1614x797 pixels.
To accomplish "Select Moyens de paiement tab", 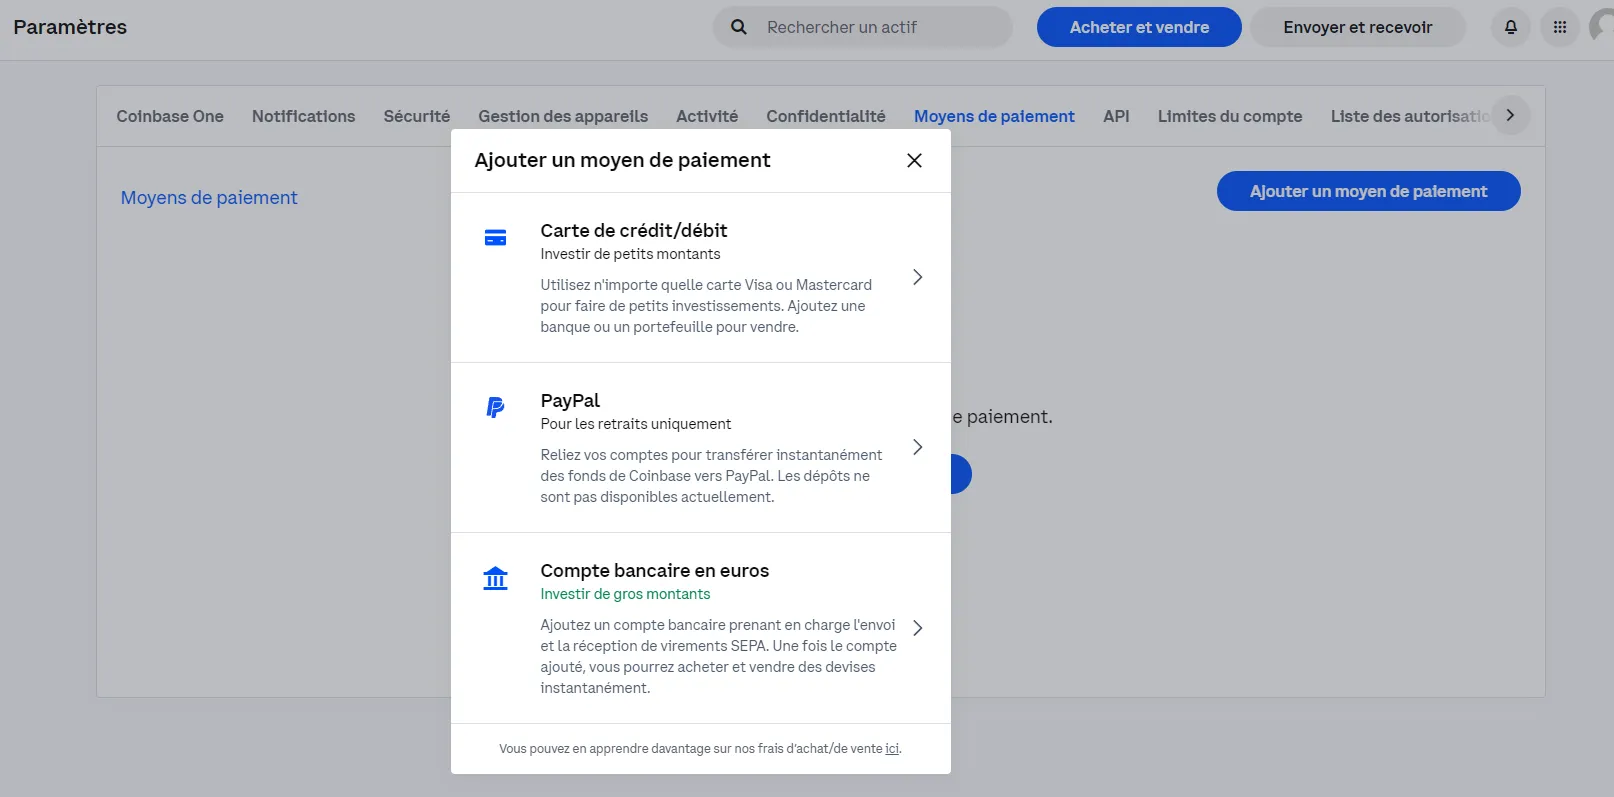I will point(994,116).
